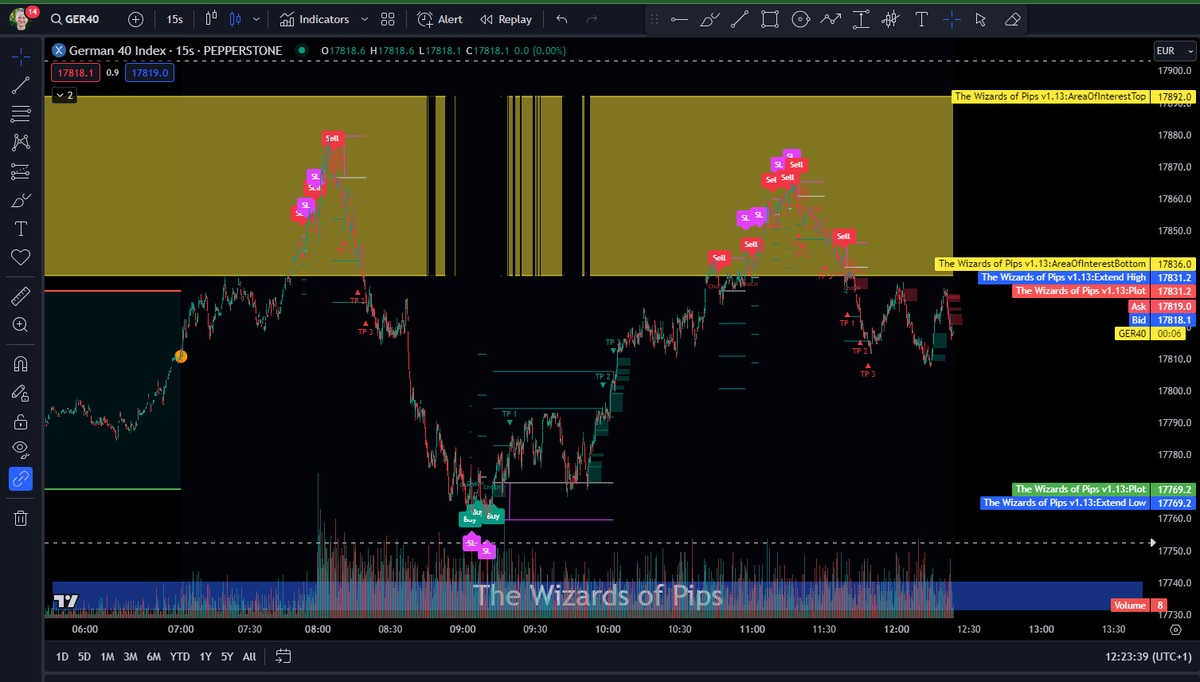Set the YTD date range
The height and width of the screenshot is (682, 1200).
180,657
